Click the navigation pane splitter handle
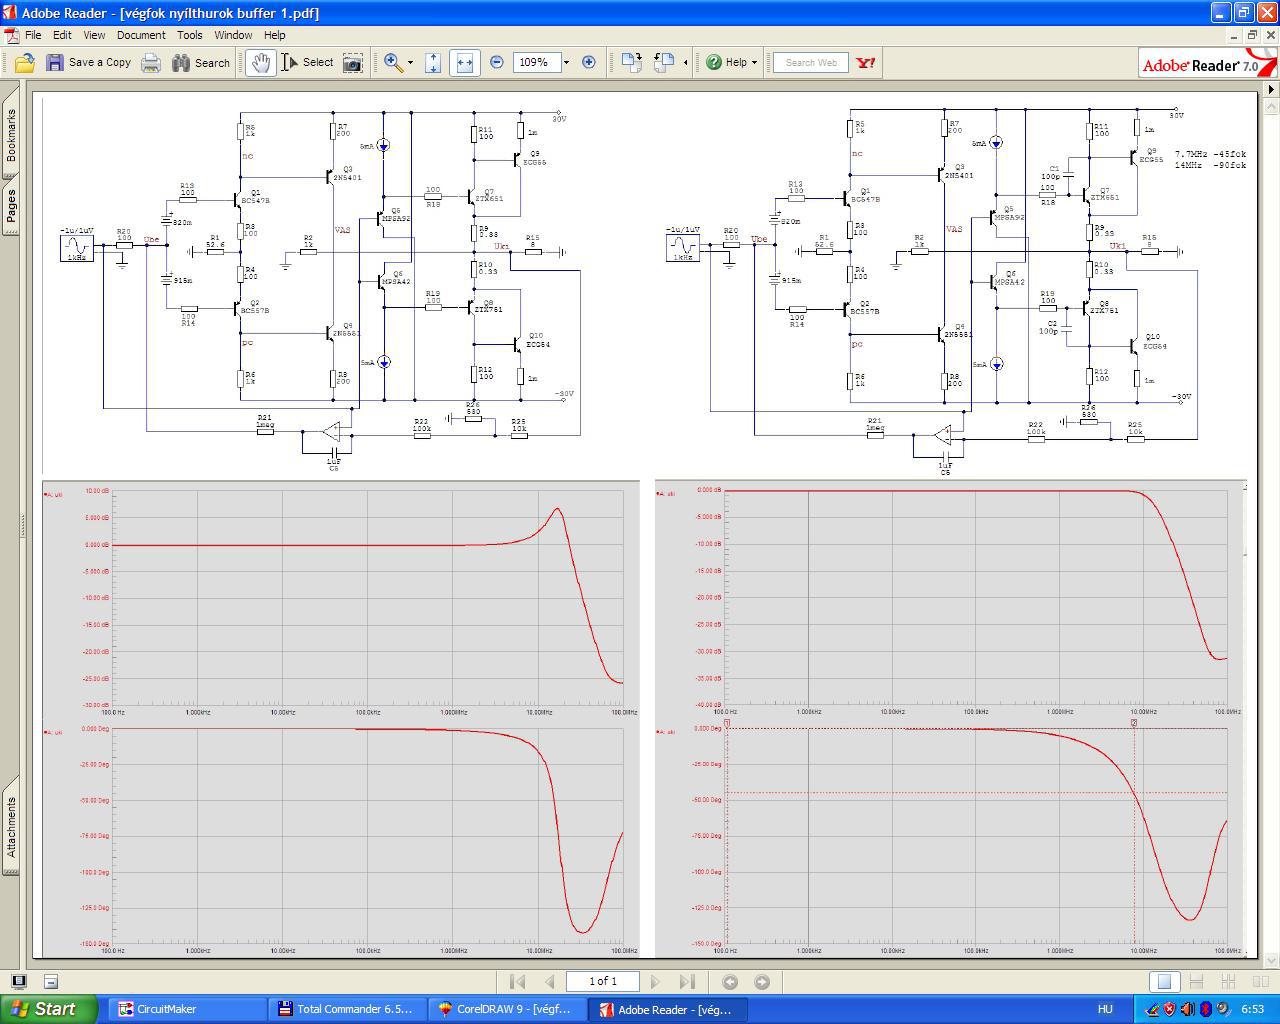 click(22, 526)
